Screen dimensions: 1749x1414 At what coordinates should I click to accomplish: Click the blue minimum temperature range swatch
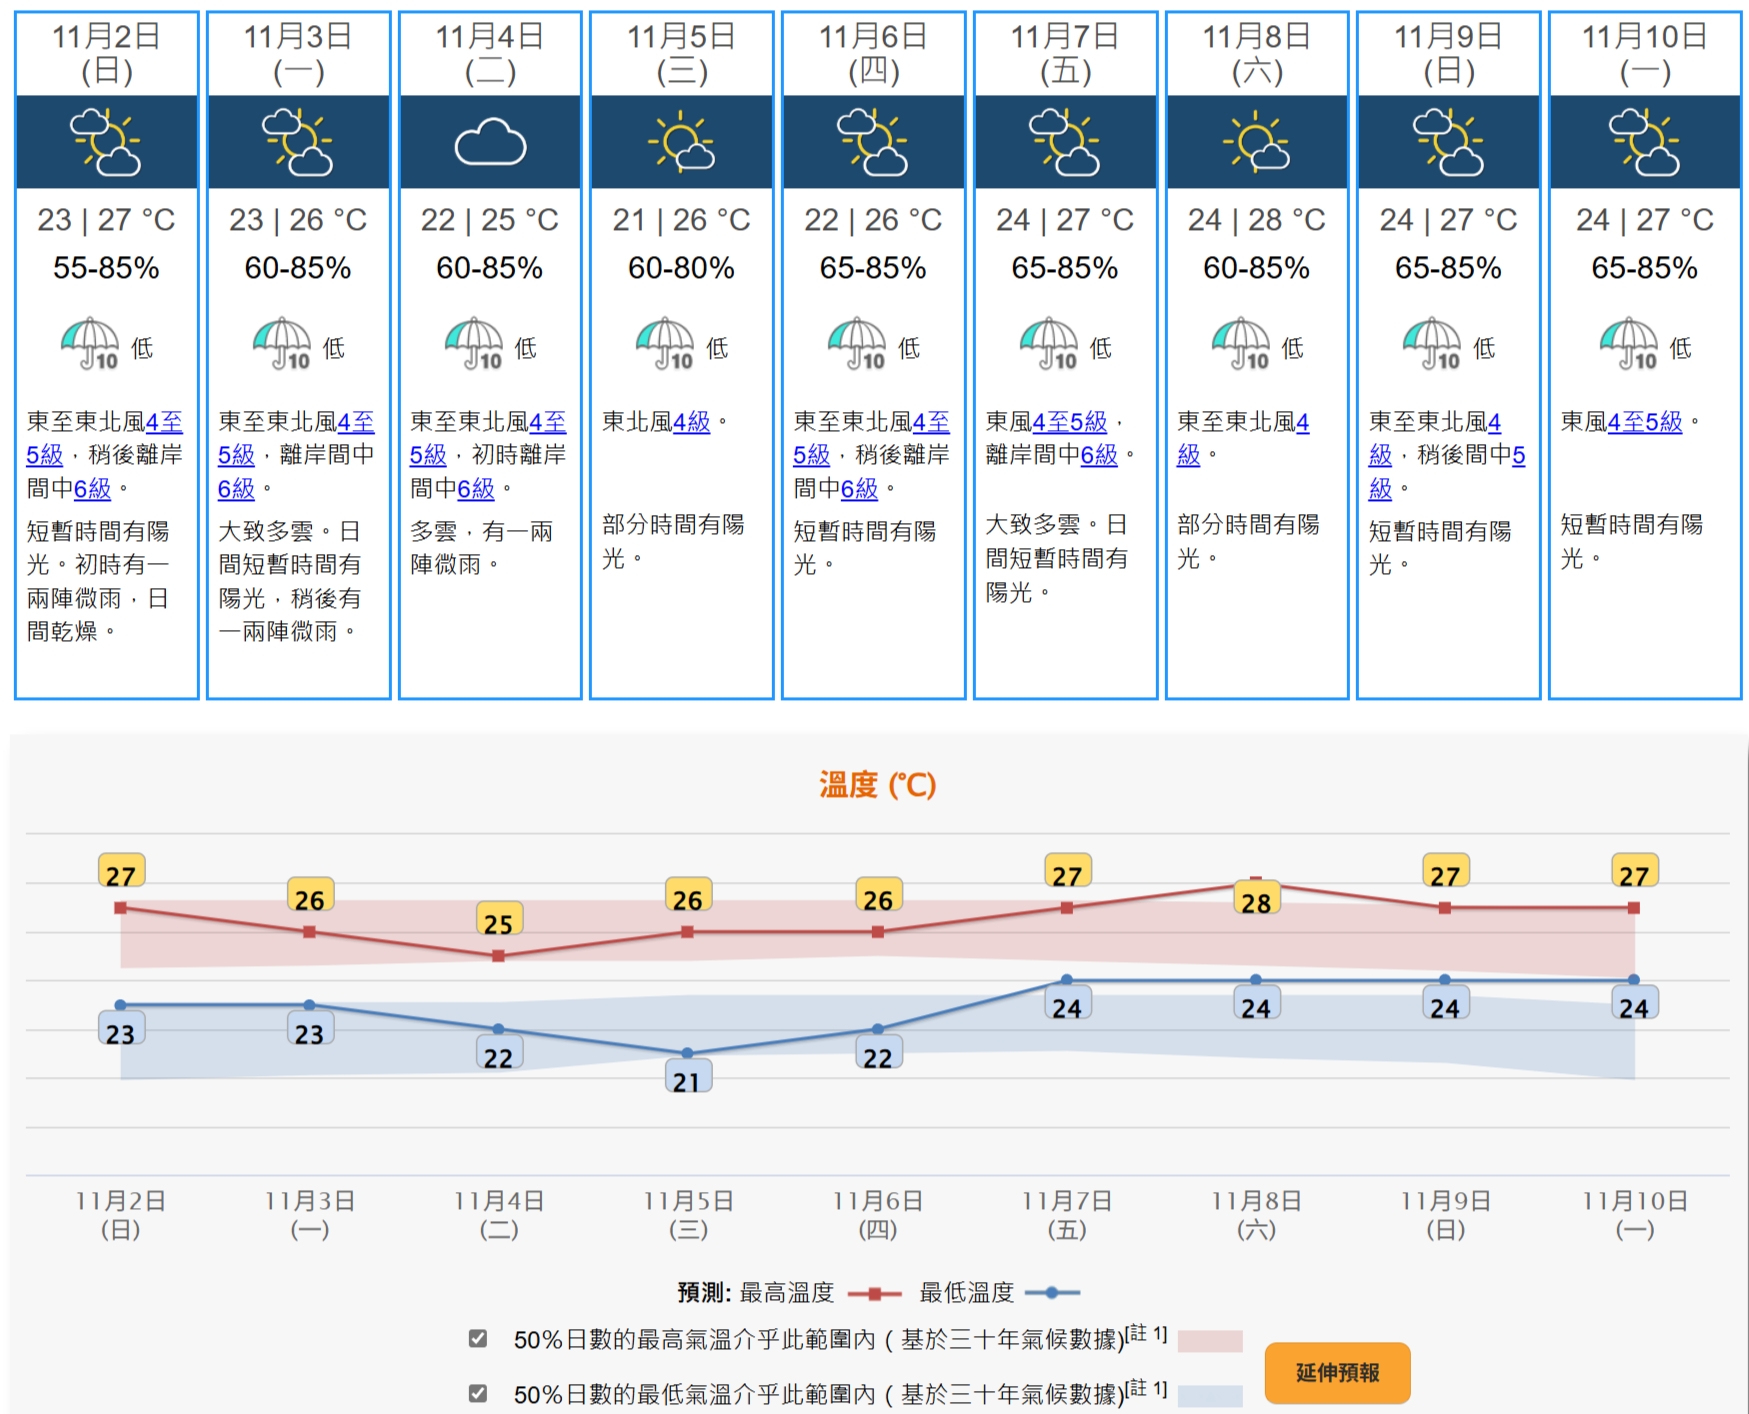click(1210, 1395)
